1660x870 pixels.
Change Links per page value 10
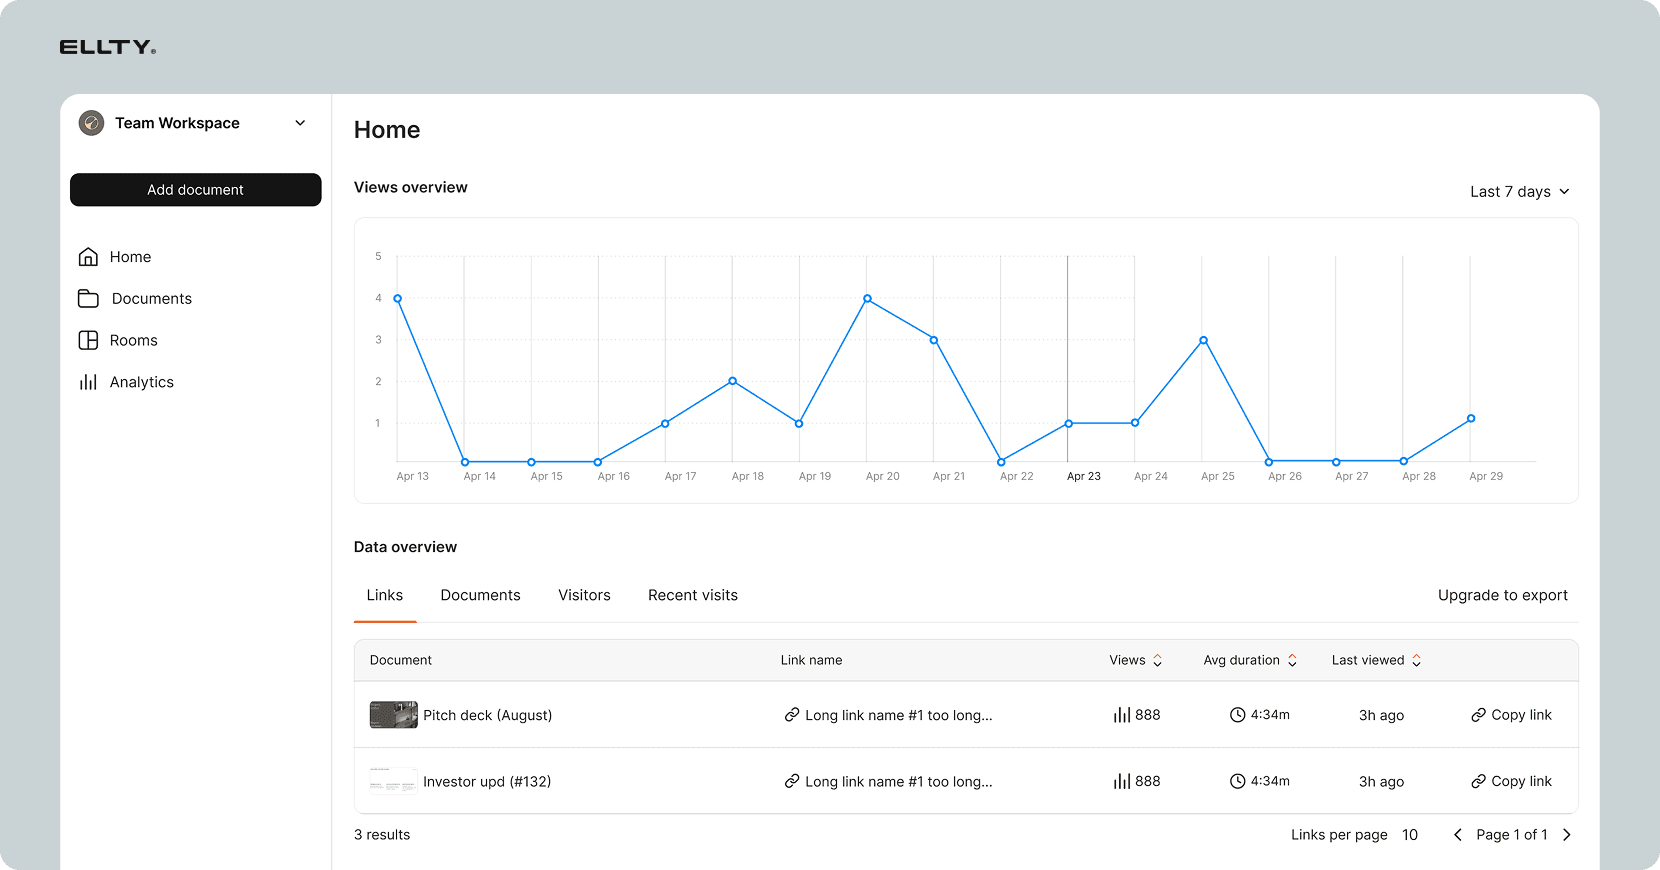point(1409,835)
